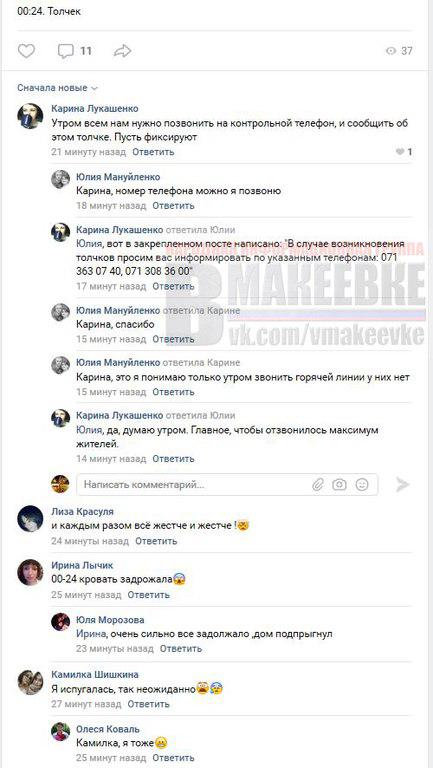
Task: Click Ответить under Юлия's Карина, спасибо
Action: click(x=173, y=339)
